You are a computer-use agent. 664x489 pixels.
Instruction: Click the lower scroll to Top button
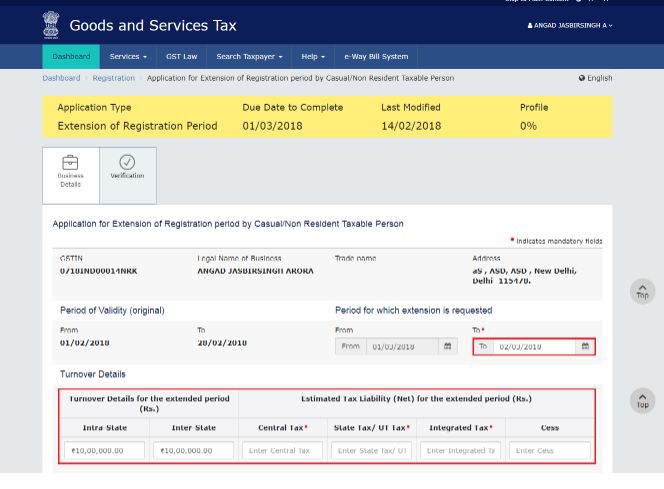(642, 401)
